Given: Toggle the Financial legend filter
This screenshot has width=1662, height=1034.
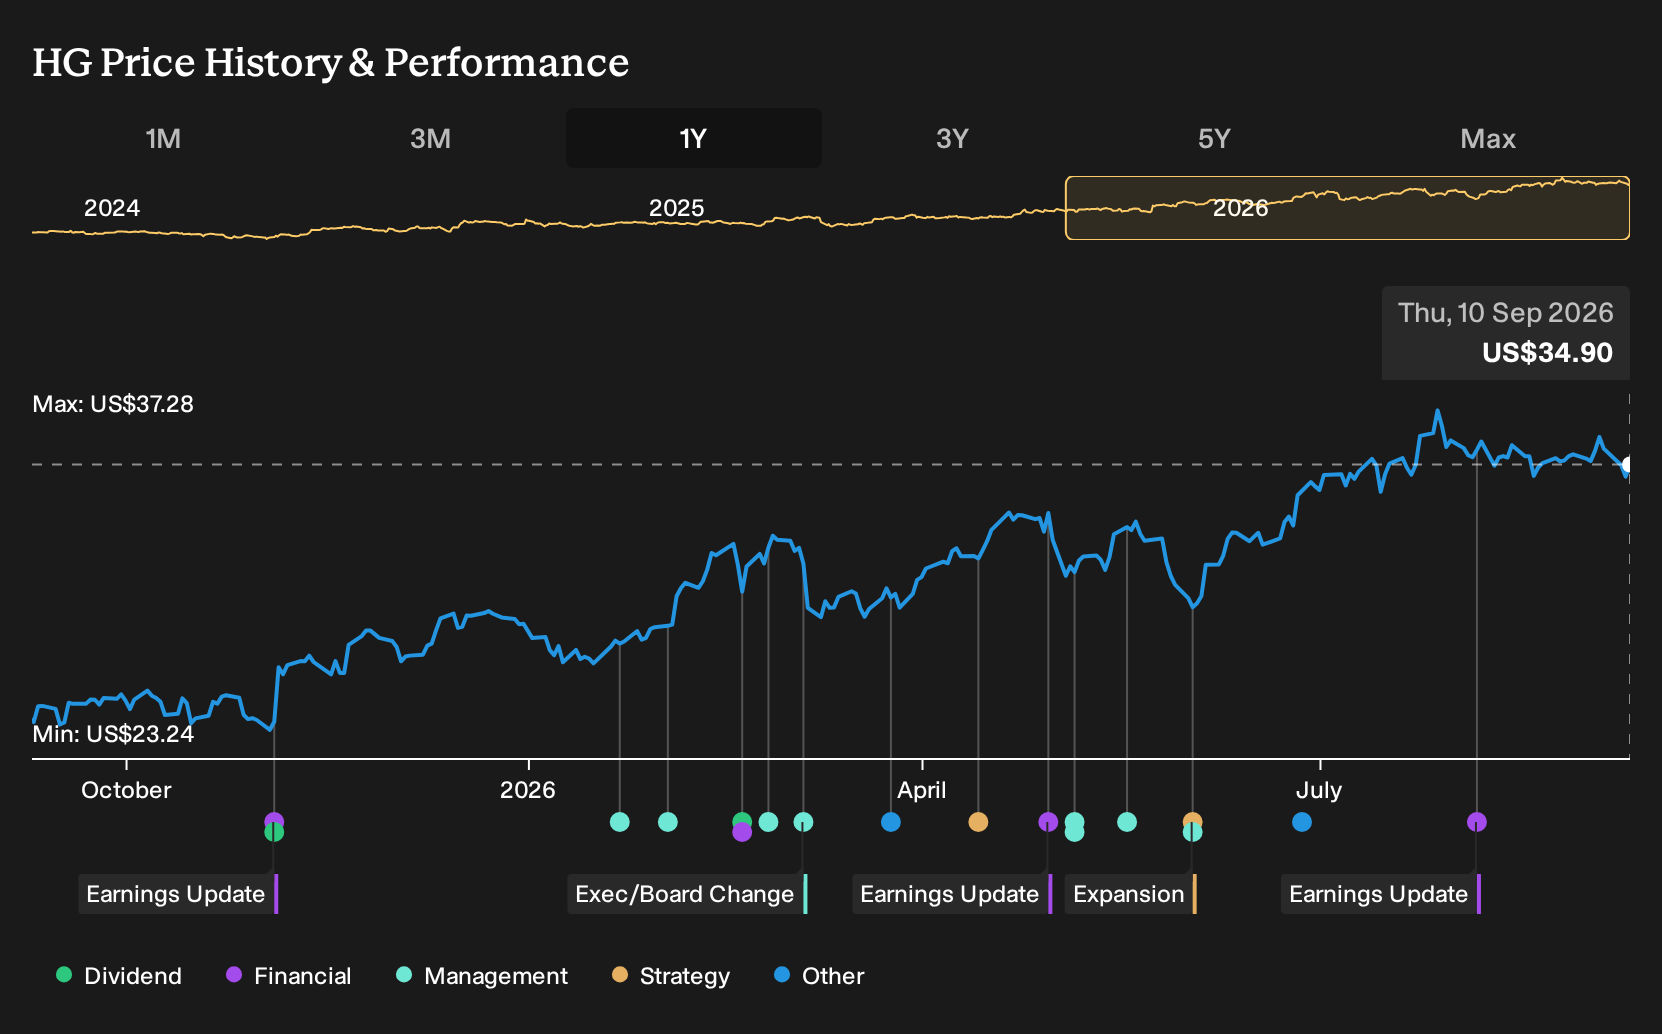Looking at the screenshot, I should pyautogui.click(x=288, y=976).
